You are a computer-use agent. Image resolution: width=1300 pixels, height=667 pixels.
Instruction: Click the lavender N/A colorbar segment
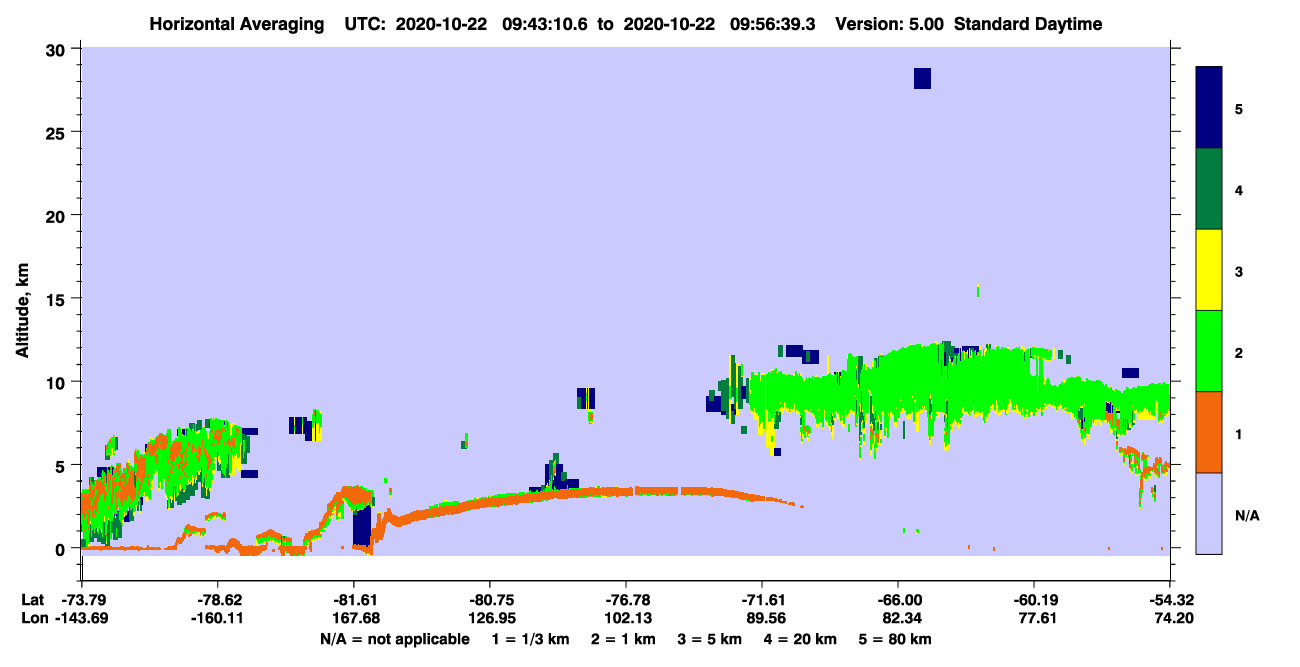[1209, 513]
